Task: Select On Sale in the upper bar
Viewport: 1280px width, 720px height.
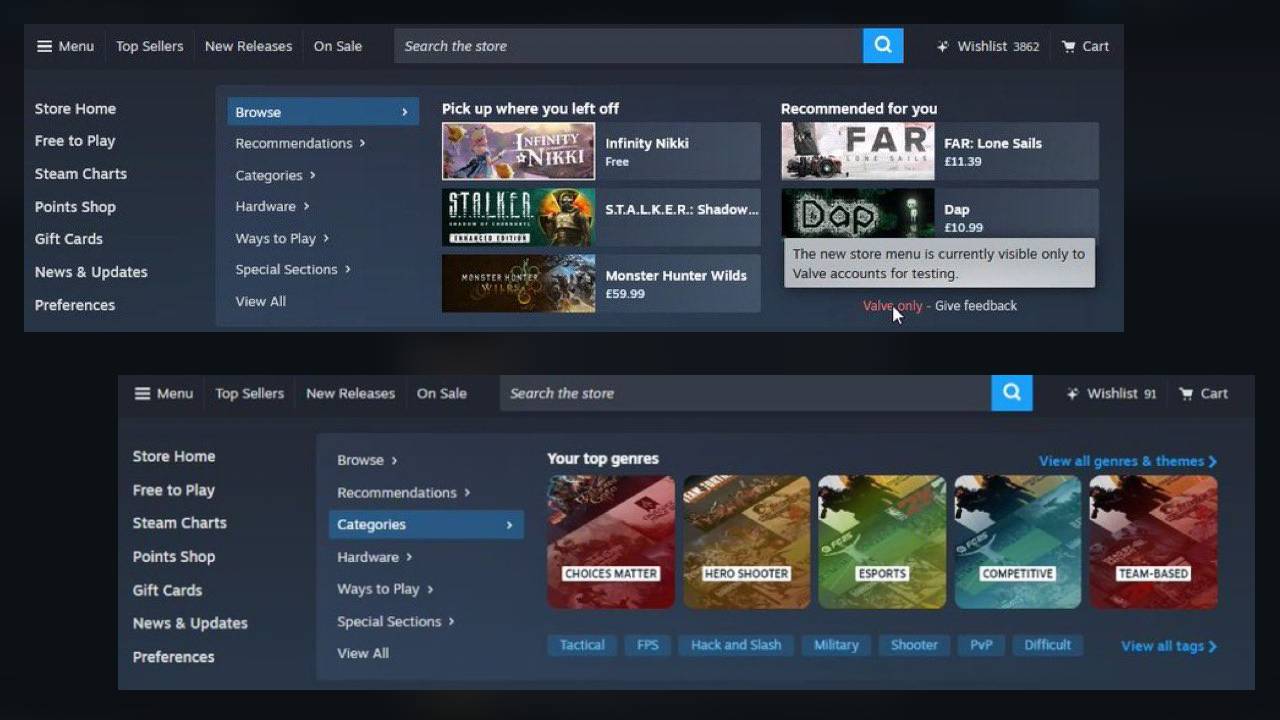Action: tap(338, 46)
